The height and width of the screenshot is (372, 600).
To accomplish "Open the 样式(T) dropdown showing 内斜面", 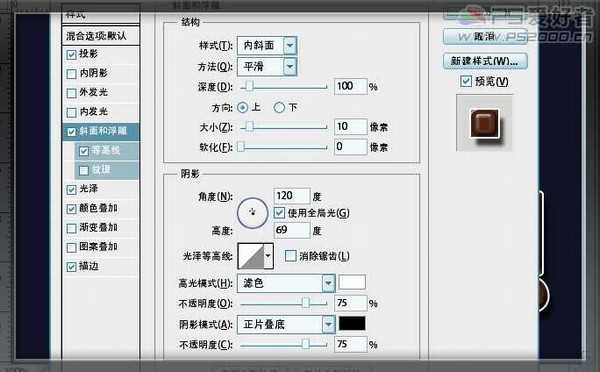I will (267, 46).
